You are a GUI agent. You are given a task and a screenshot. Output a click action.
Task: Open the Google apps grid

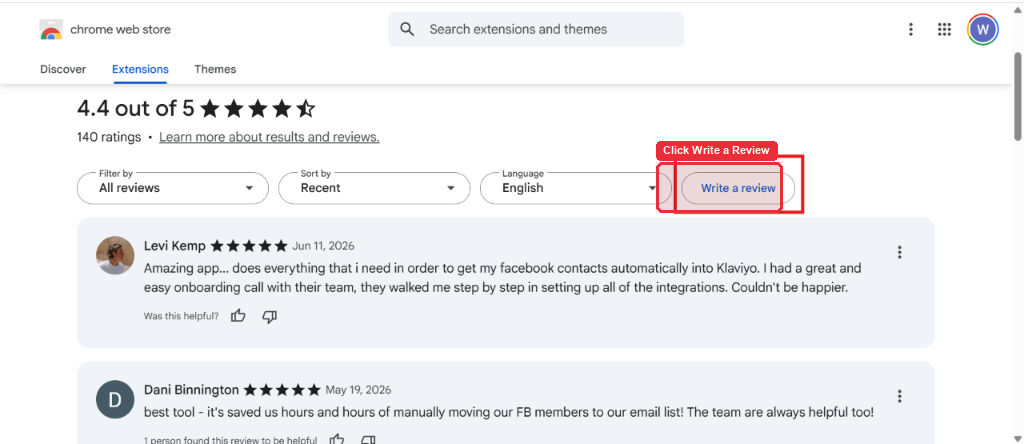click(944, 29)
